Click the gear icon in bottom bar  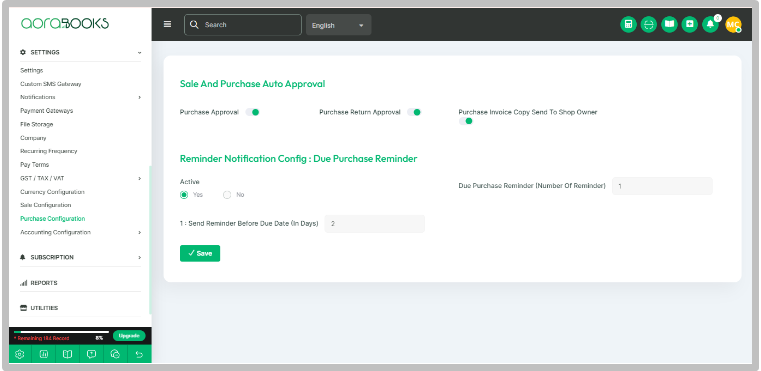pyautogui.click(x=20, y=354)
